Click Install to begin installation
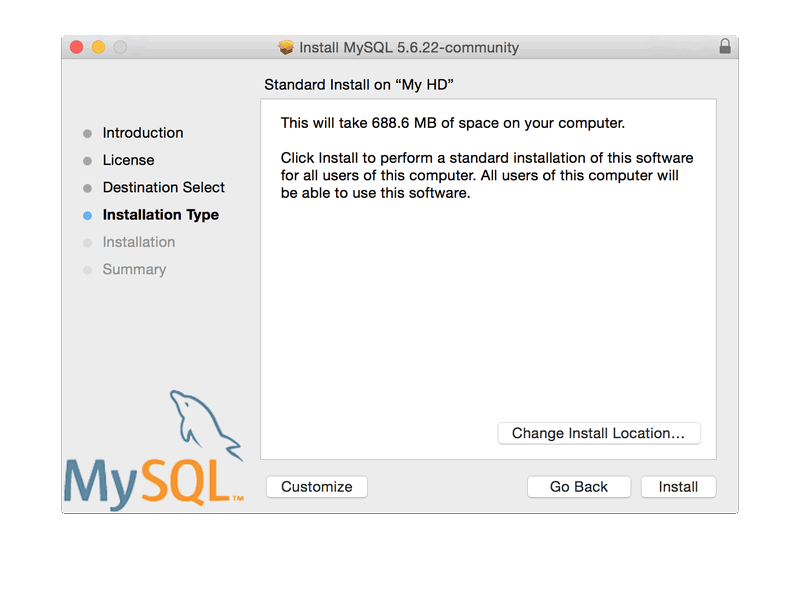800x601 pixels. coord(678,486)
